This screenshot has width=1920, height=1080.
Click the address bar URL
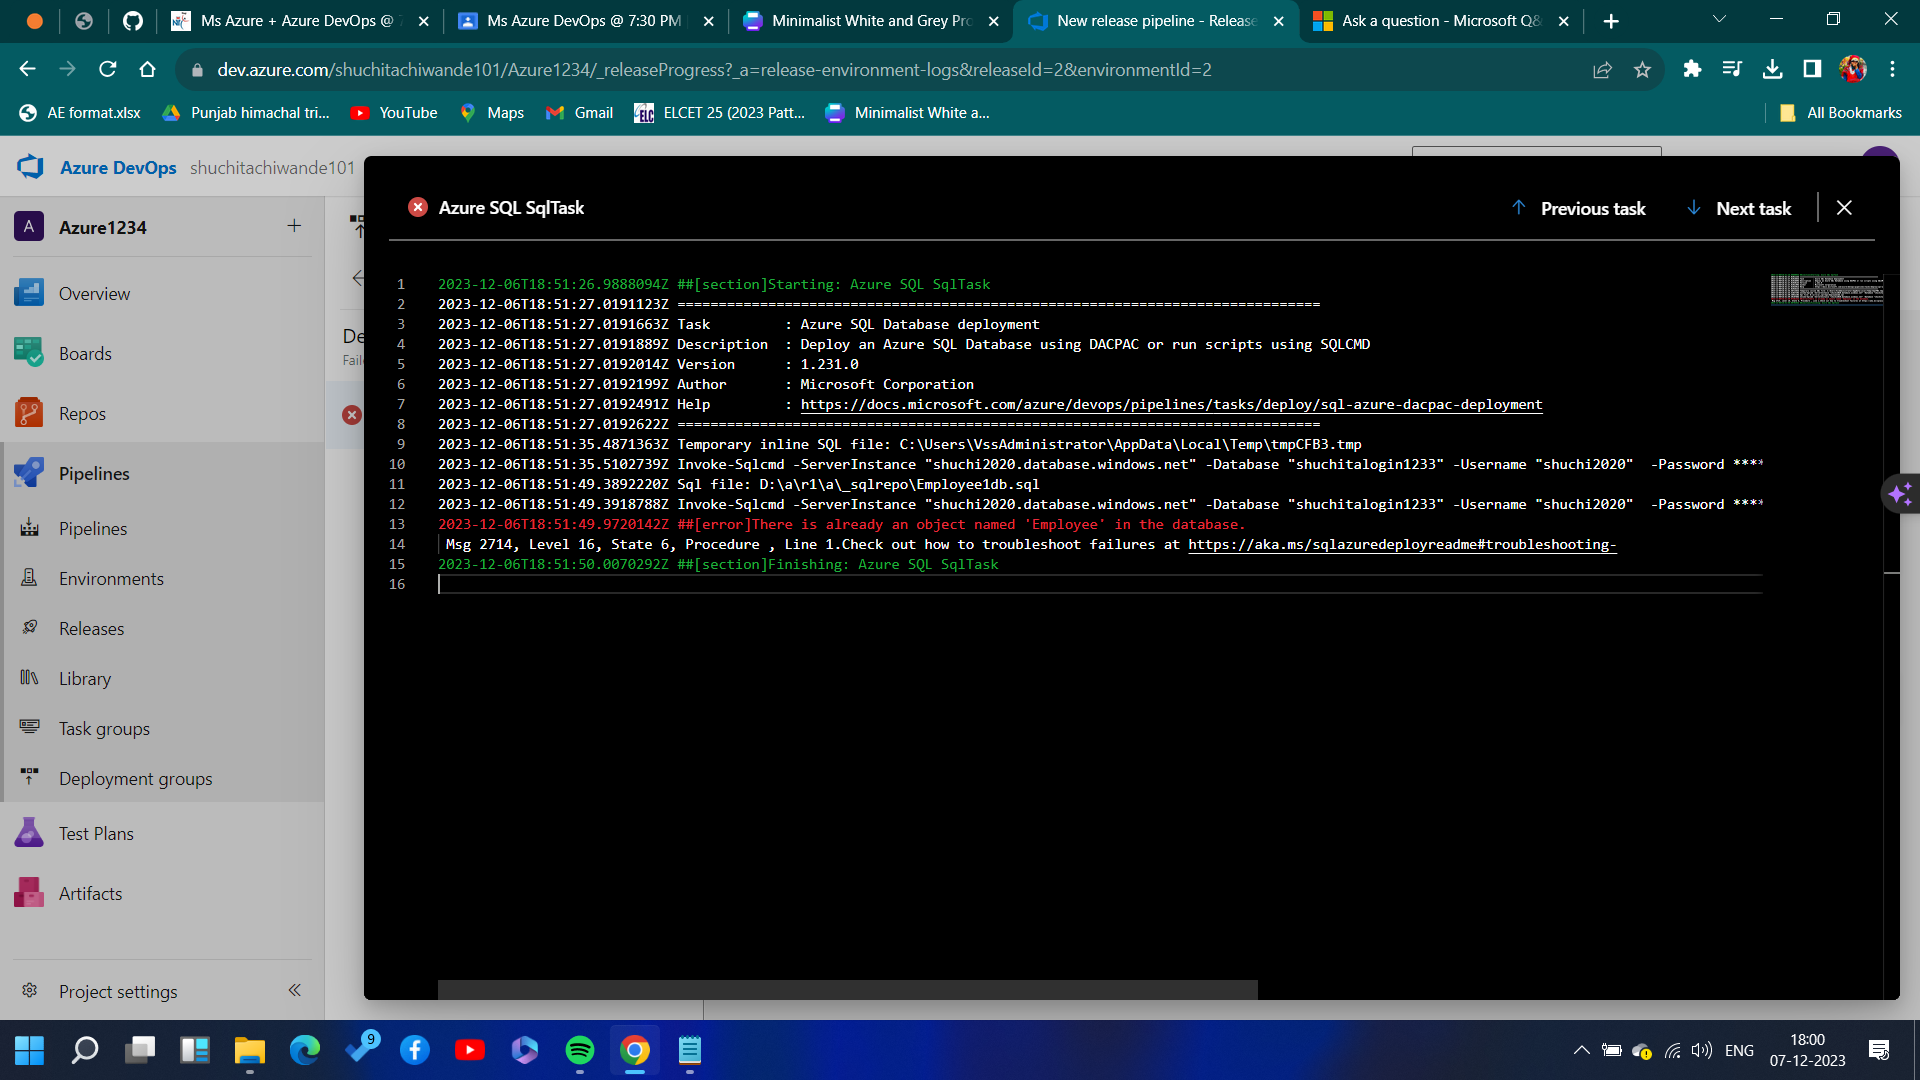click(x=714, y=70)
